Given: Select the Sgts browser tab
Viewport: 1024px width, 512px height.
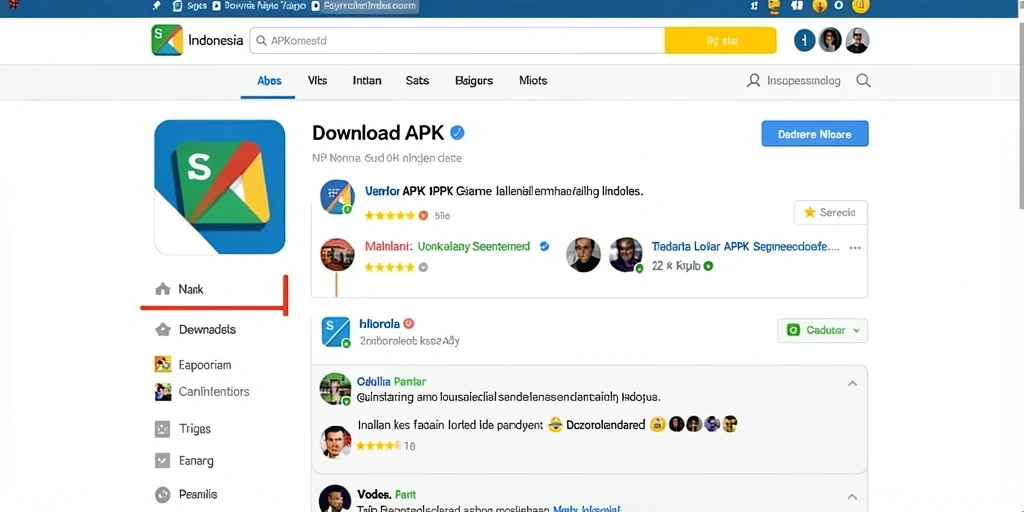Looking at the screenshot, I should coord(191,6).
